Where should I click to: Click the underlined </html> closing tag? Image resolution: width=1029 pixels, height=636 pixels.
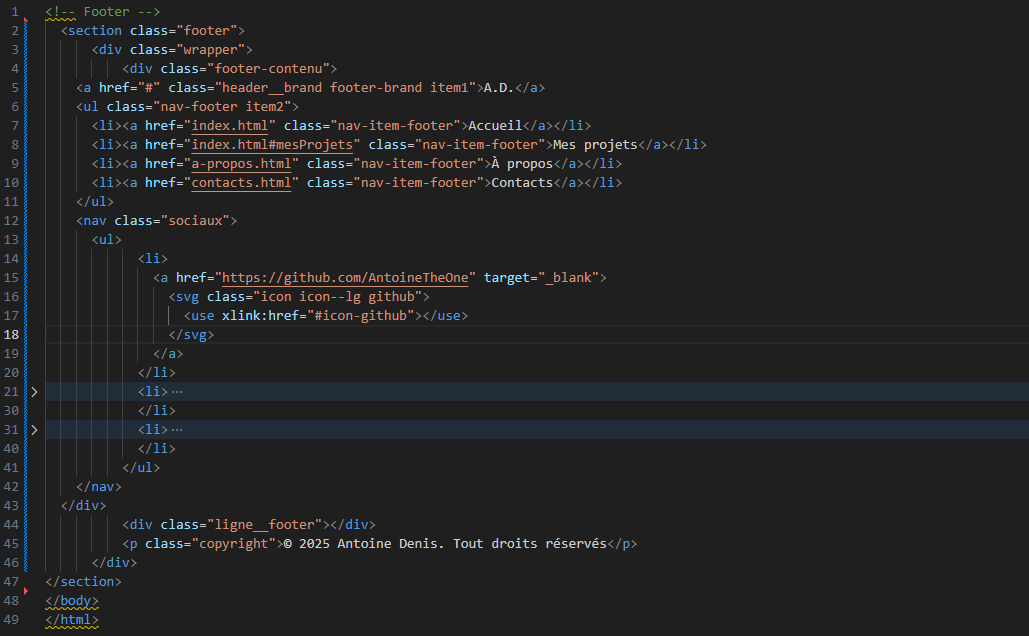pos(71,619)
